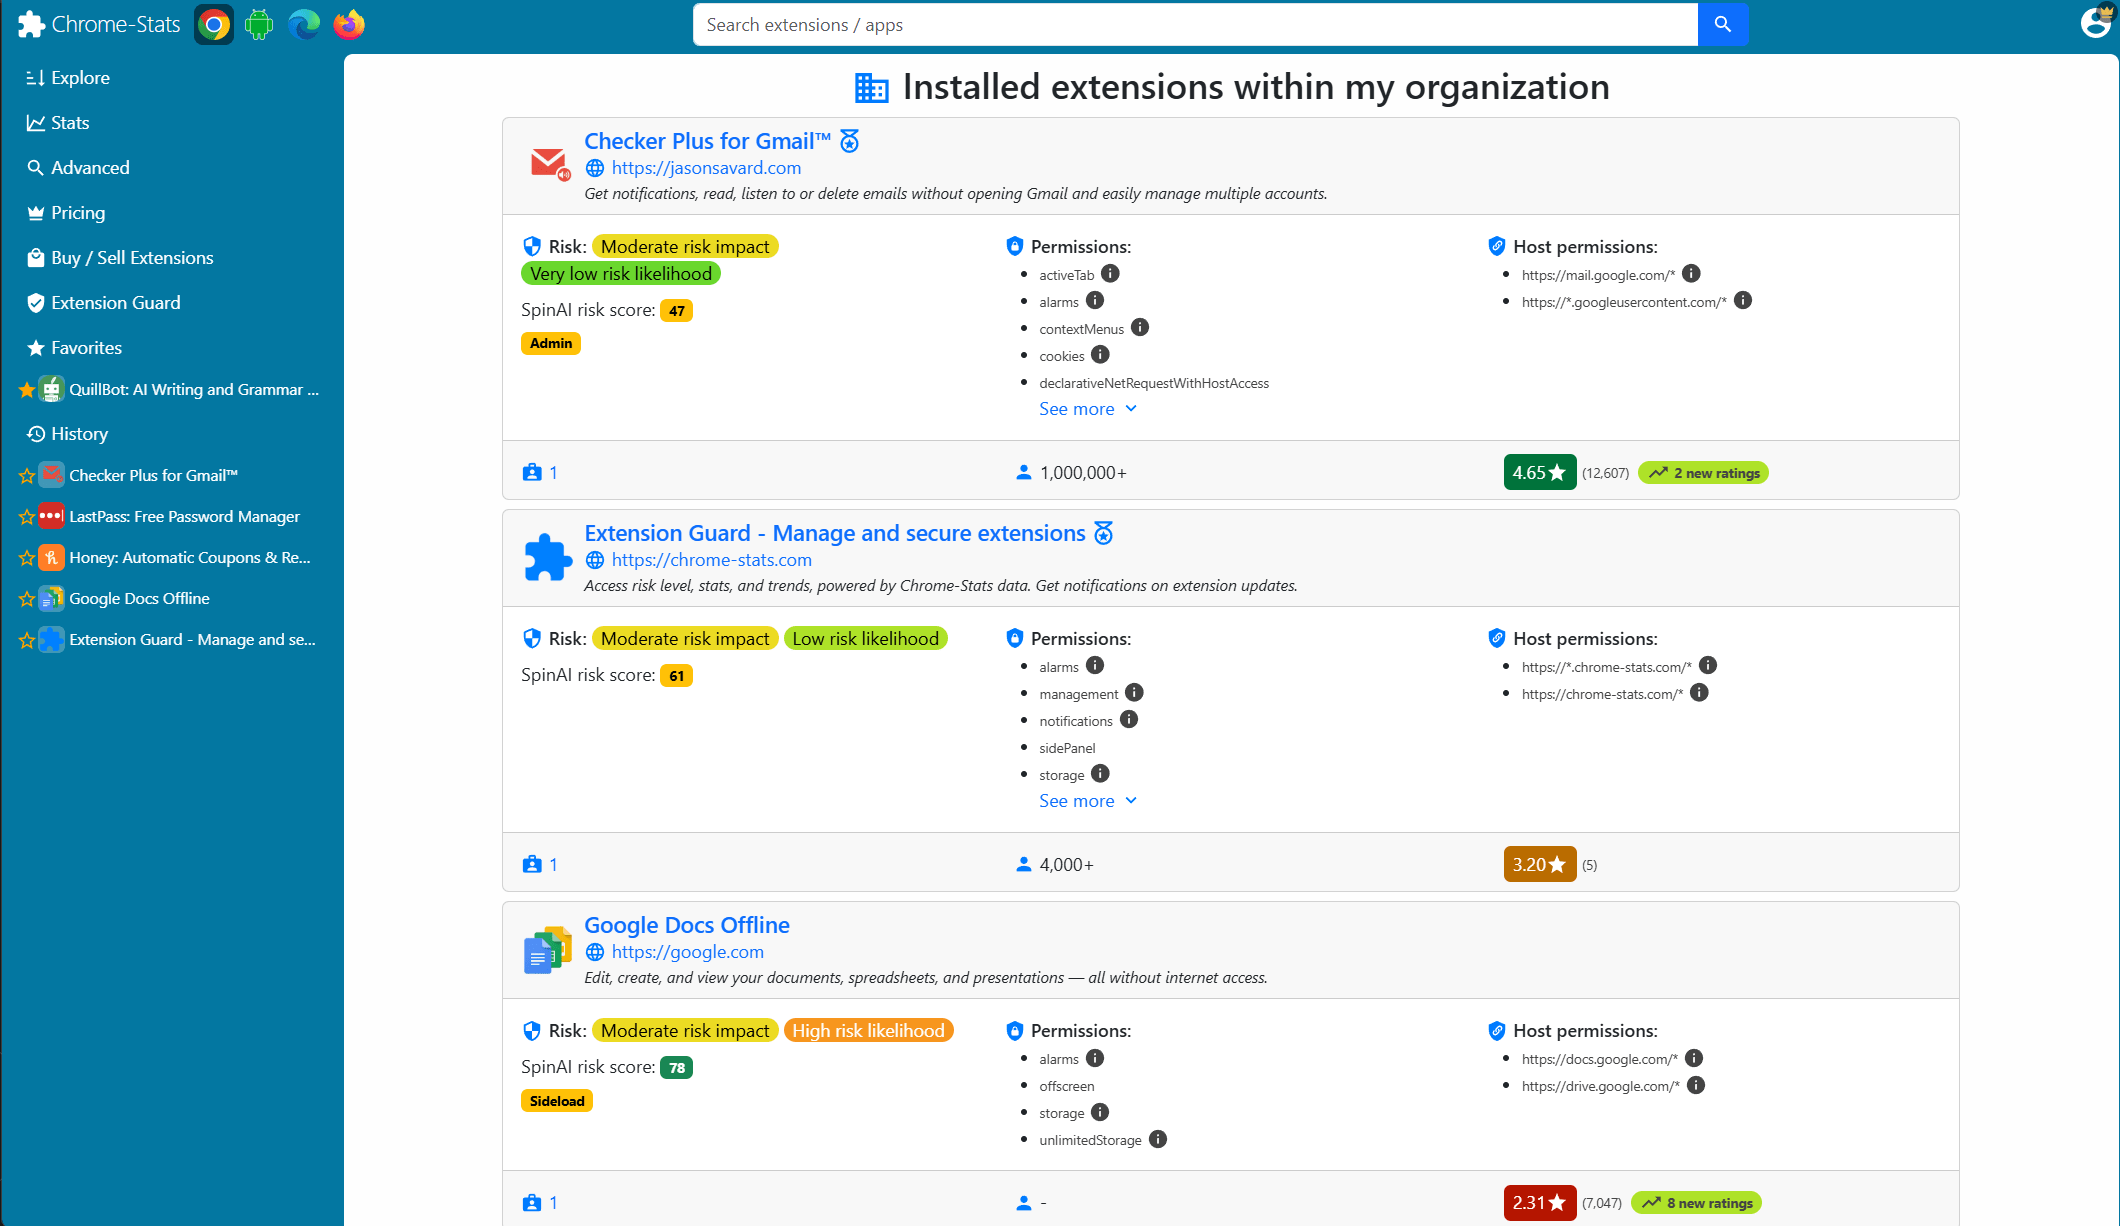Select the Chrome browser icon
The image size is (2120, 1226).
click(x=213, y=25)
